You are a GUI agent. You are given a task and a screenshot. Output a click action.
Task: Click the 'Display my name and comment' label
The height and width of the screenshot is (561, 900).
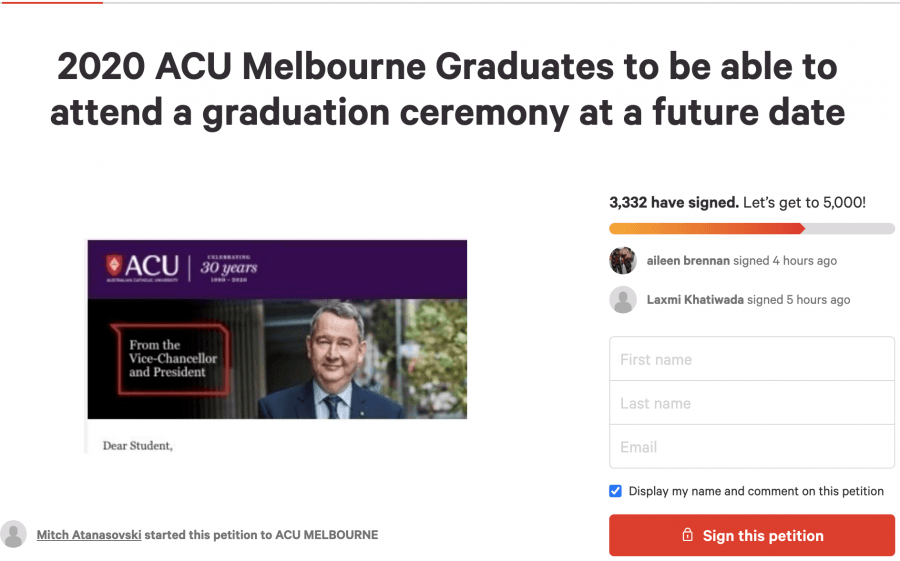tap(756, 491)
